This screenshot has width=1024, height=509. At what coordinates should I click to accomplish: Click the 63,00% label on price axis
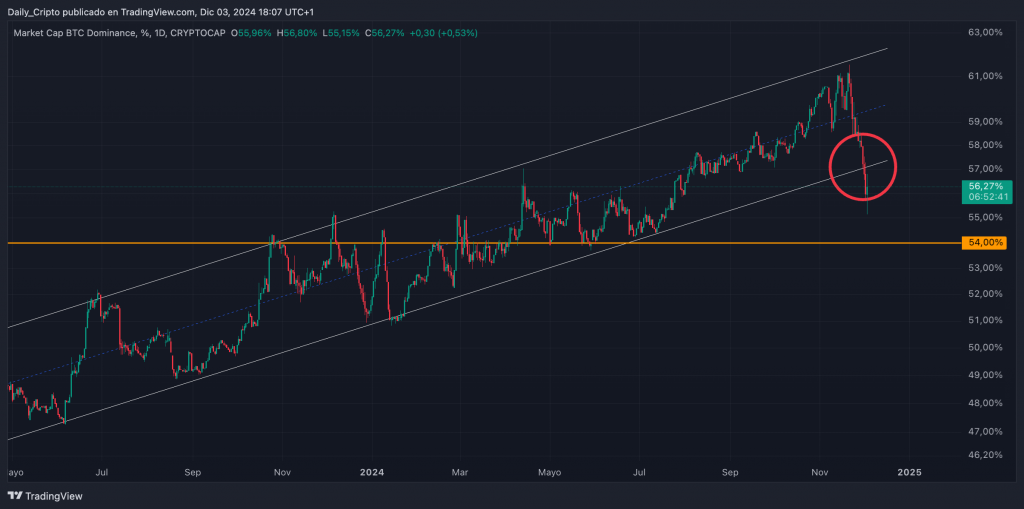pos(984,33)
